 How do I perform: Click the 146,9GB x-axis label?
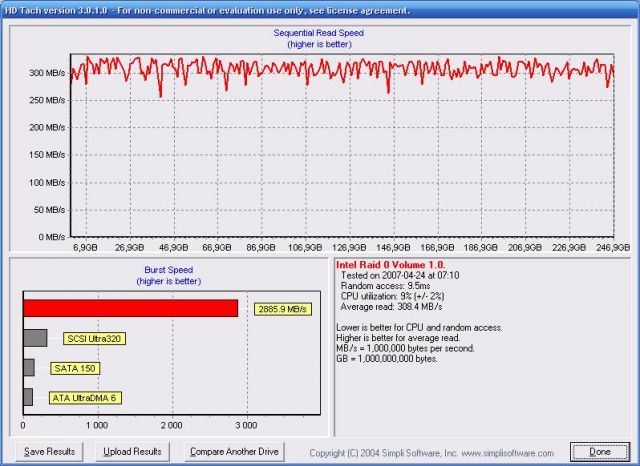pos(393,247)
